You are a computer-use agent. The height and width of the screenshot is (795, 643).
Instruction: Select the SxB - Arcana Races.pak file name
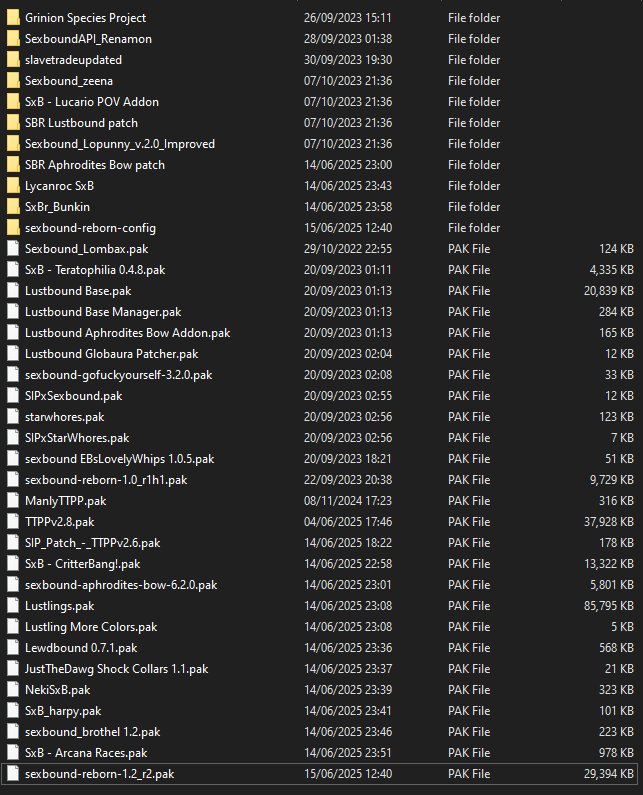86,752
